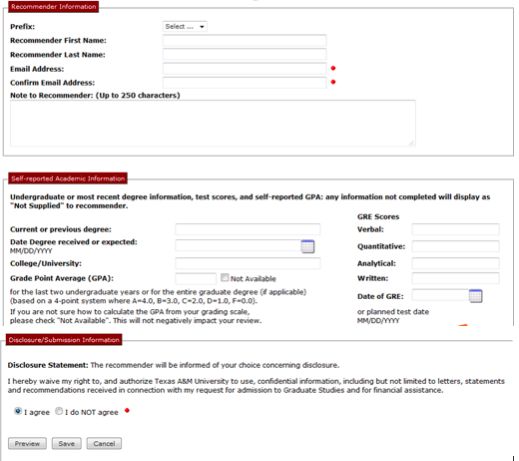Viewport: 519px width, 461px height.
Task: Focus the GRE Written score field
Action: [455, 278]
